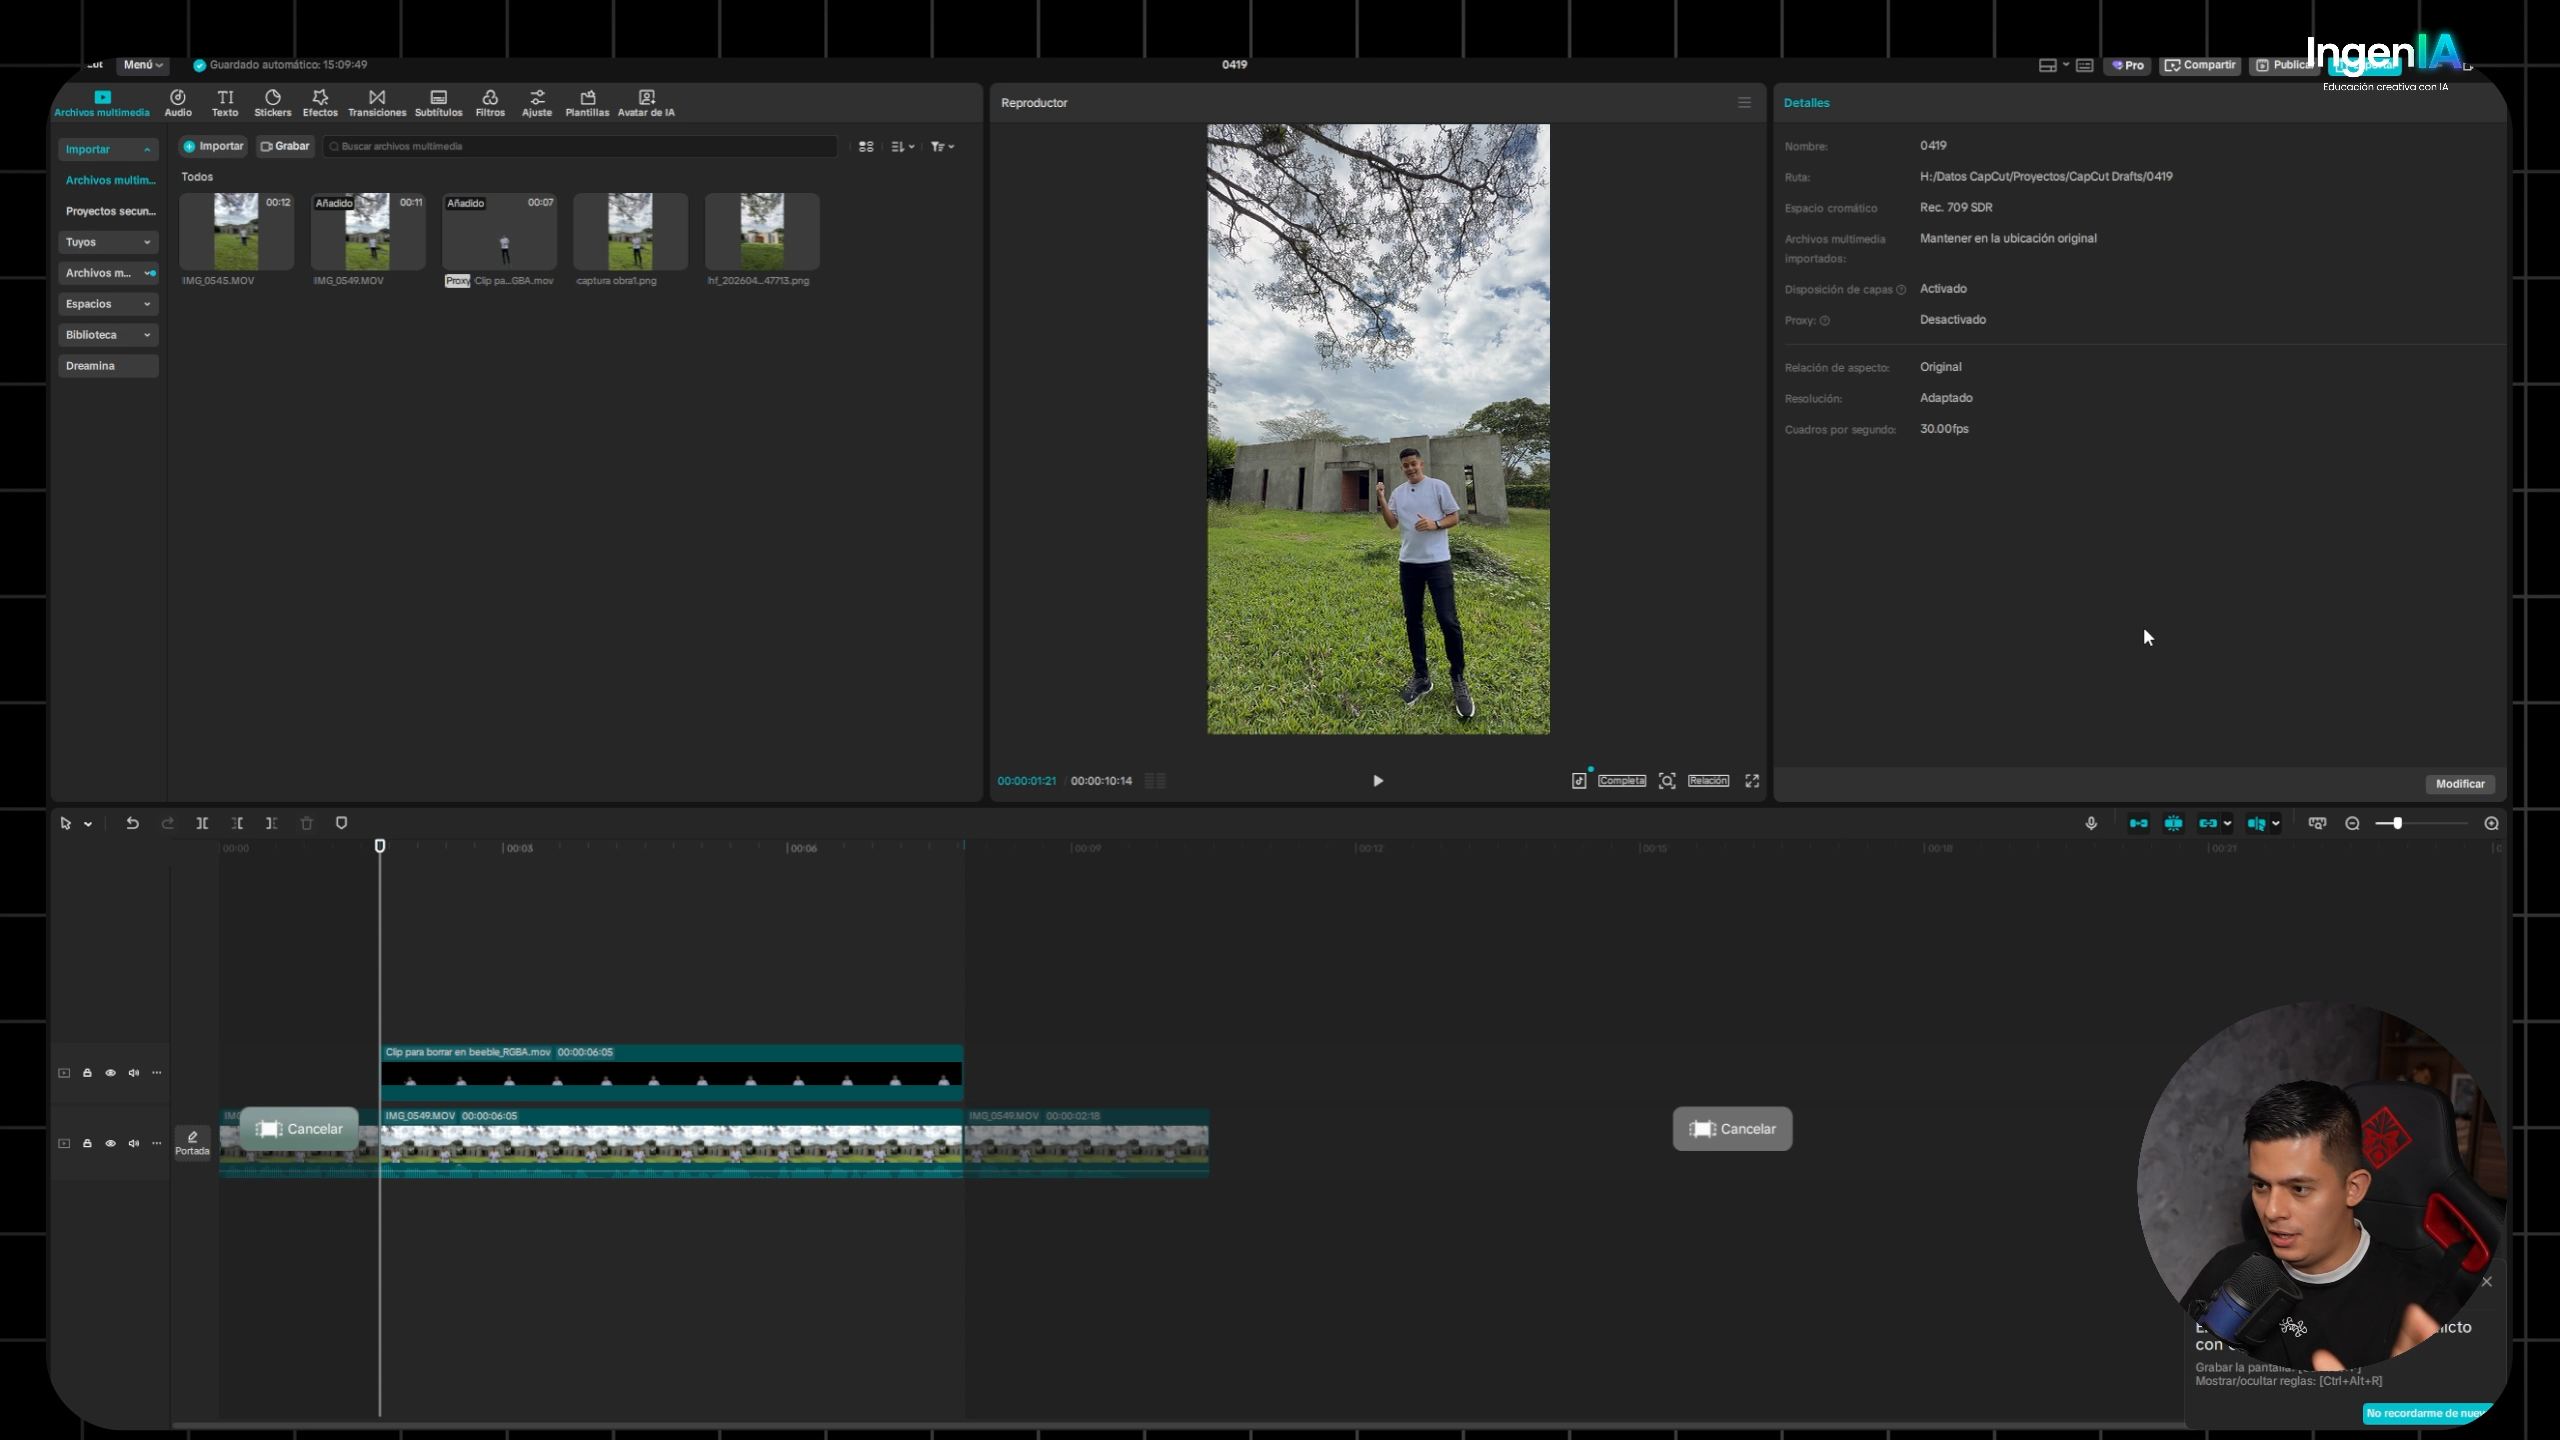
Task: Select the IMG_0545.MOV thumbnail
Action: coord(237,232)
